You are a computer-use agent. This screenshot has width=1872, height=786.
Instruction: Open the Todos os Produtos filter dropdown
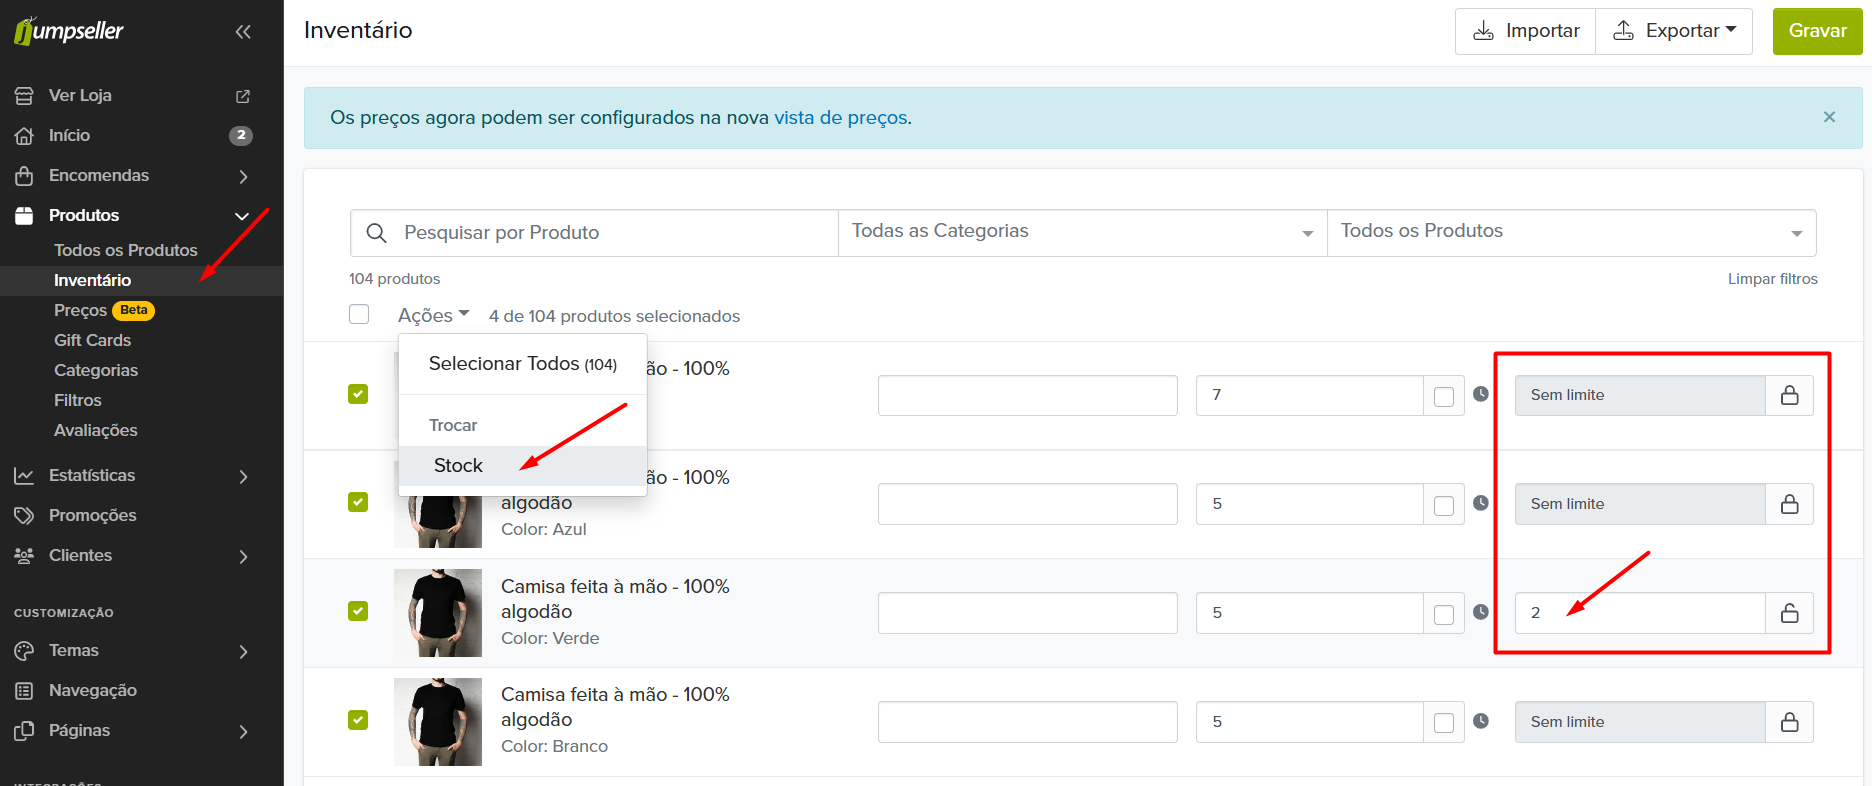click(x=1570, y=232)
